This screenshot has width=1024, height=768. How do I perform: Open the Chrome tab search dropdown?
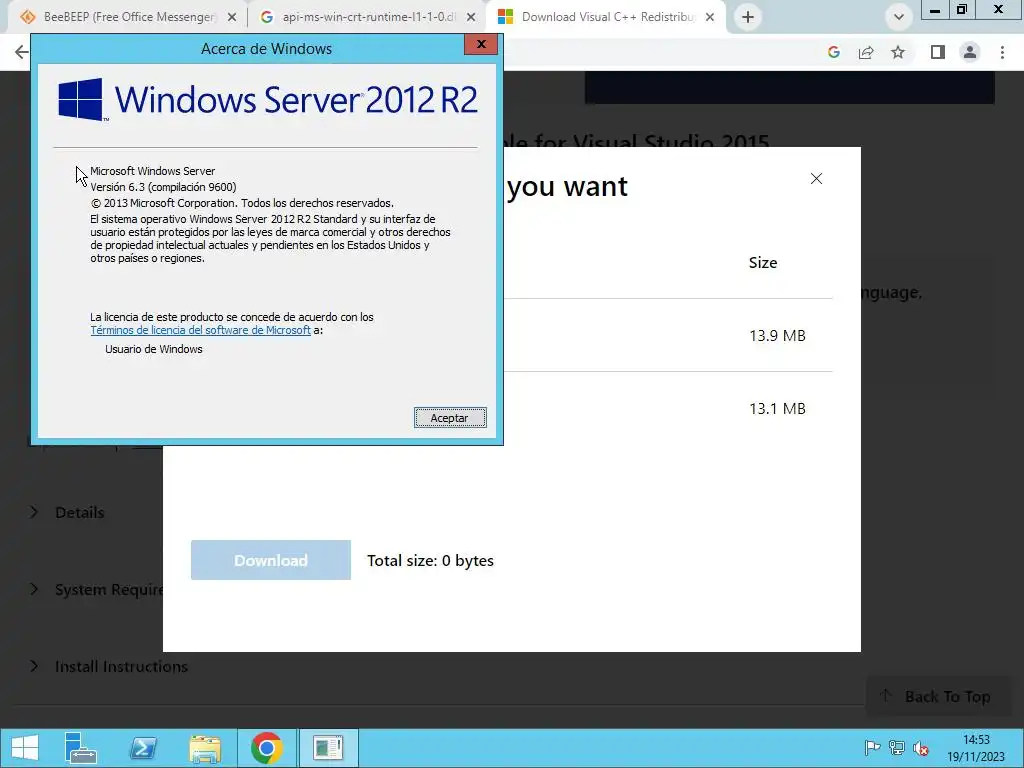(899, 17)
